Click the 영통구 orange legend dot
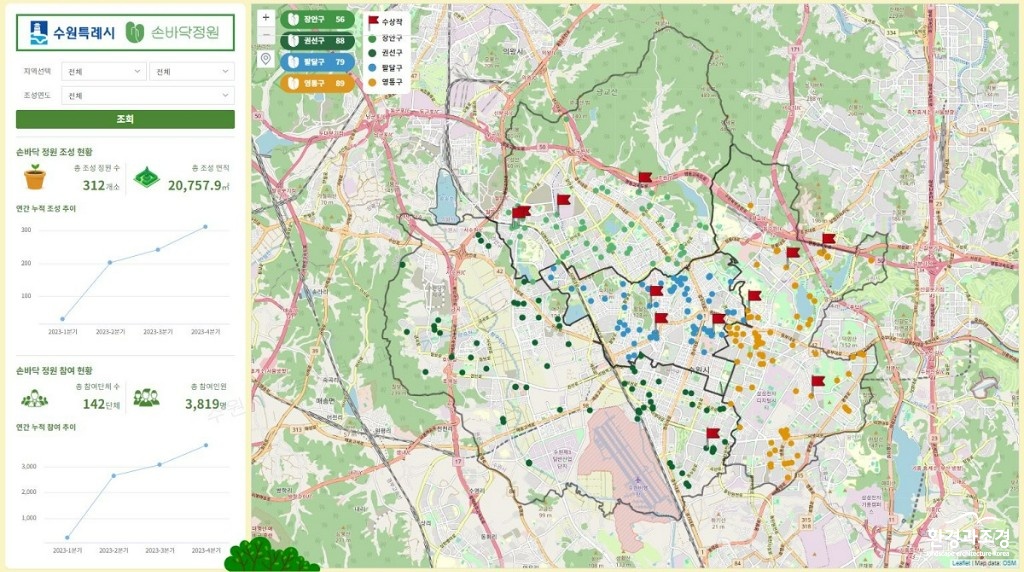The image size is (1024, 572). (x=372, y=82)
